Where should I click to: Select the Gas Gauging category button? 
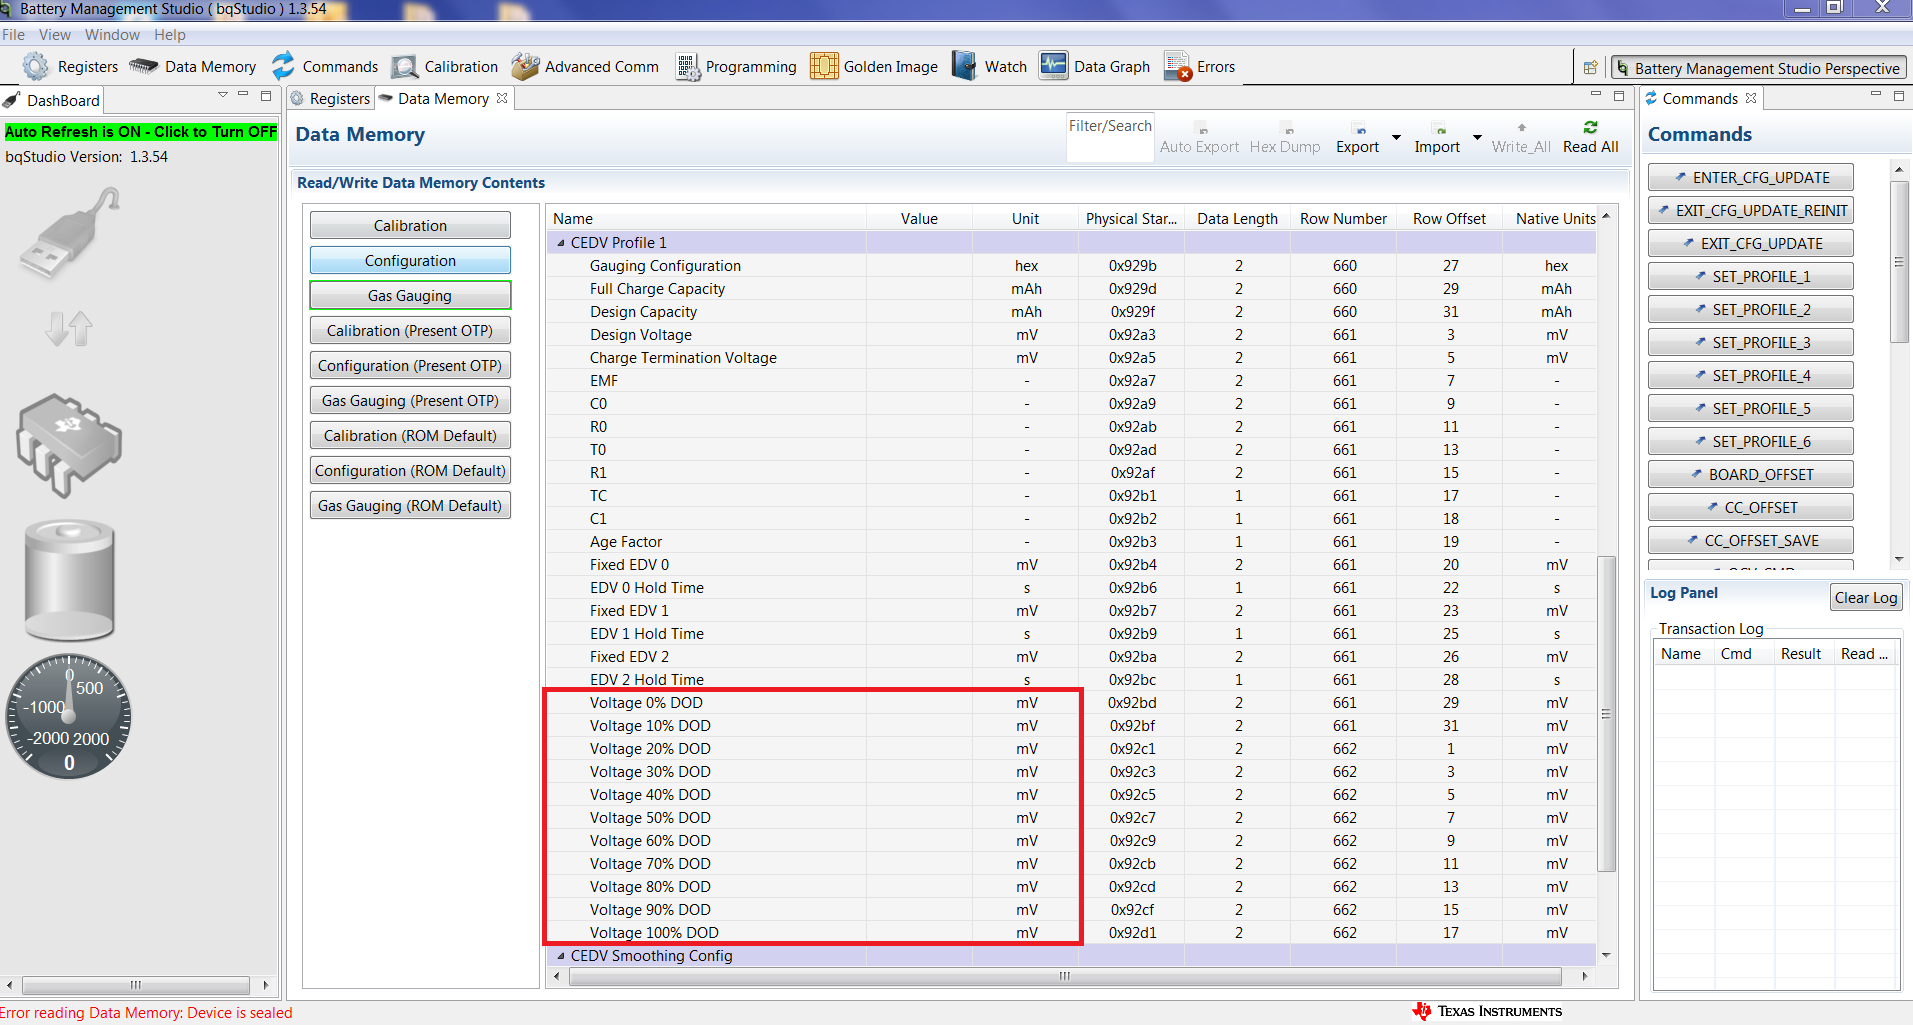pyautogui.click(x=410, y=295)
